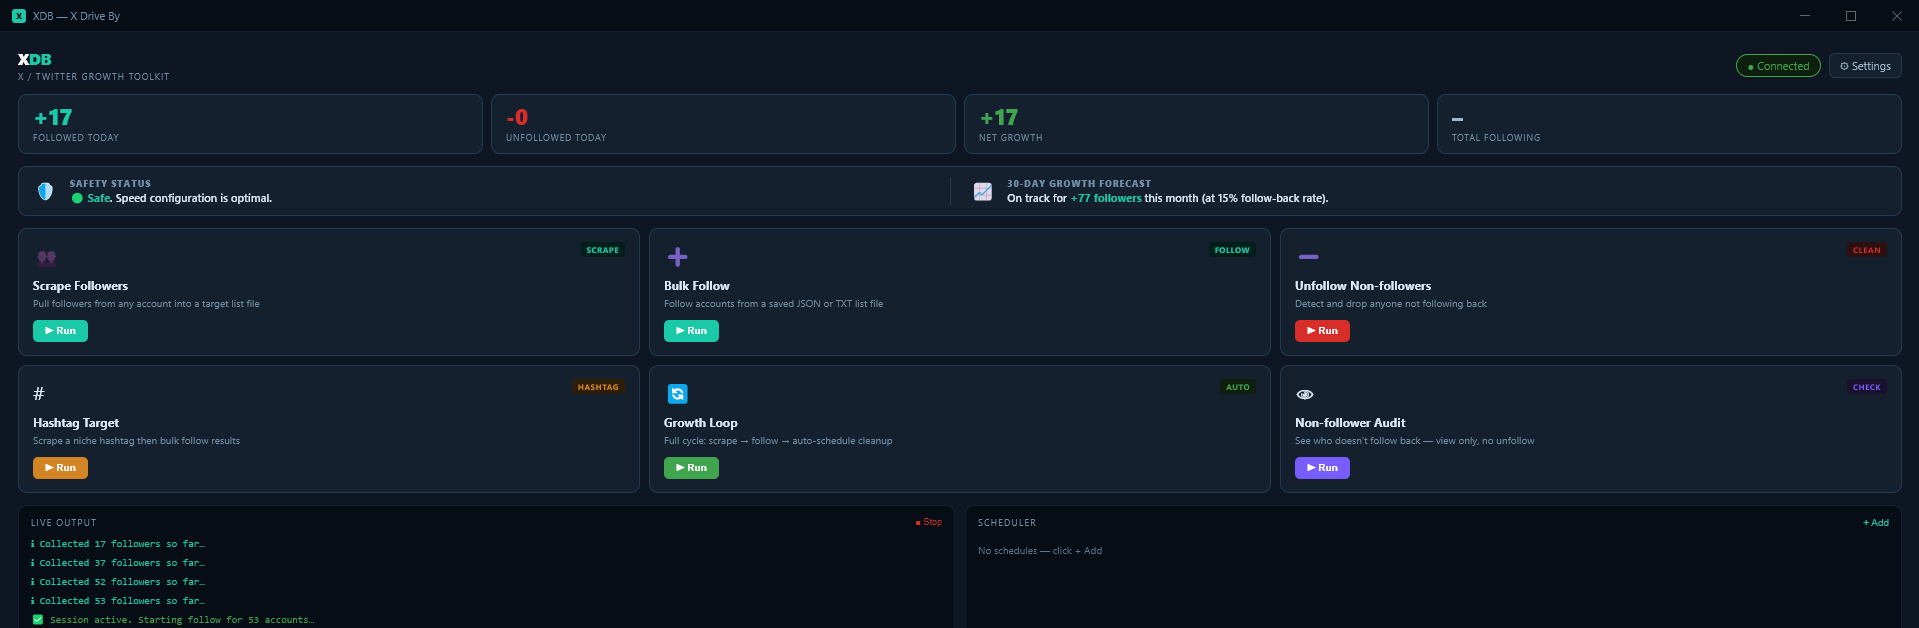Click the Followed Today stat card
This screenshot has width=1919, height=628.
click(250, 124)
